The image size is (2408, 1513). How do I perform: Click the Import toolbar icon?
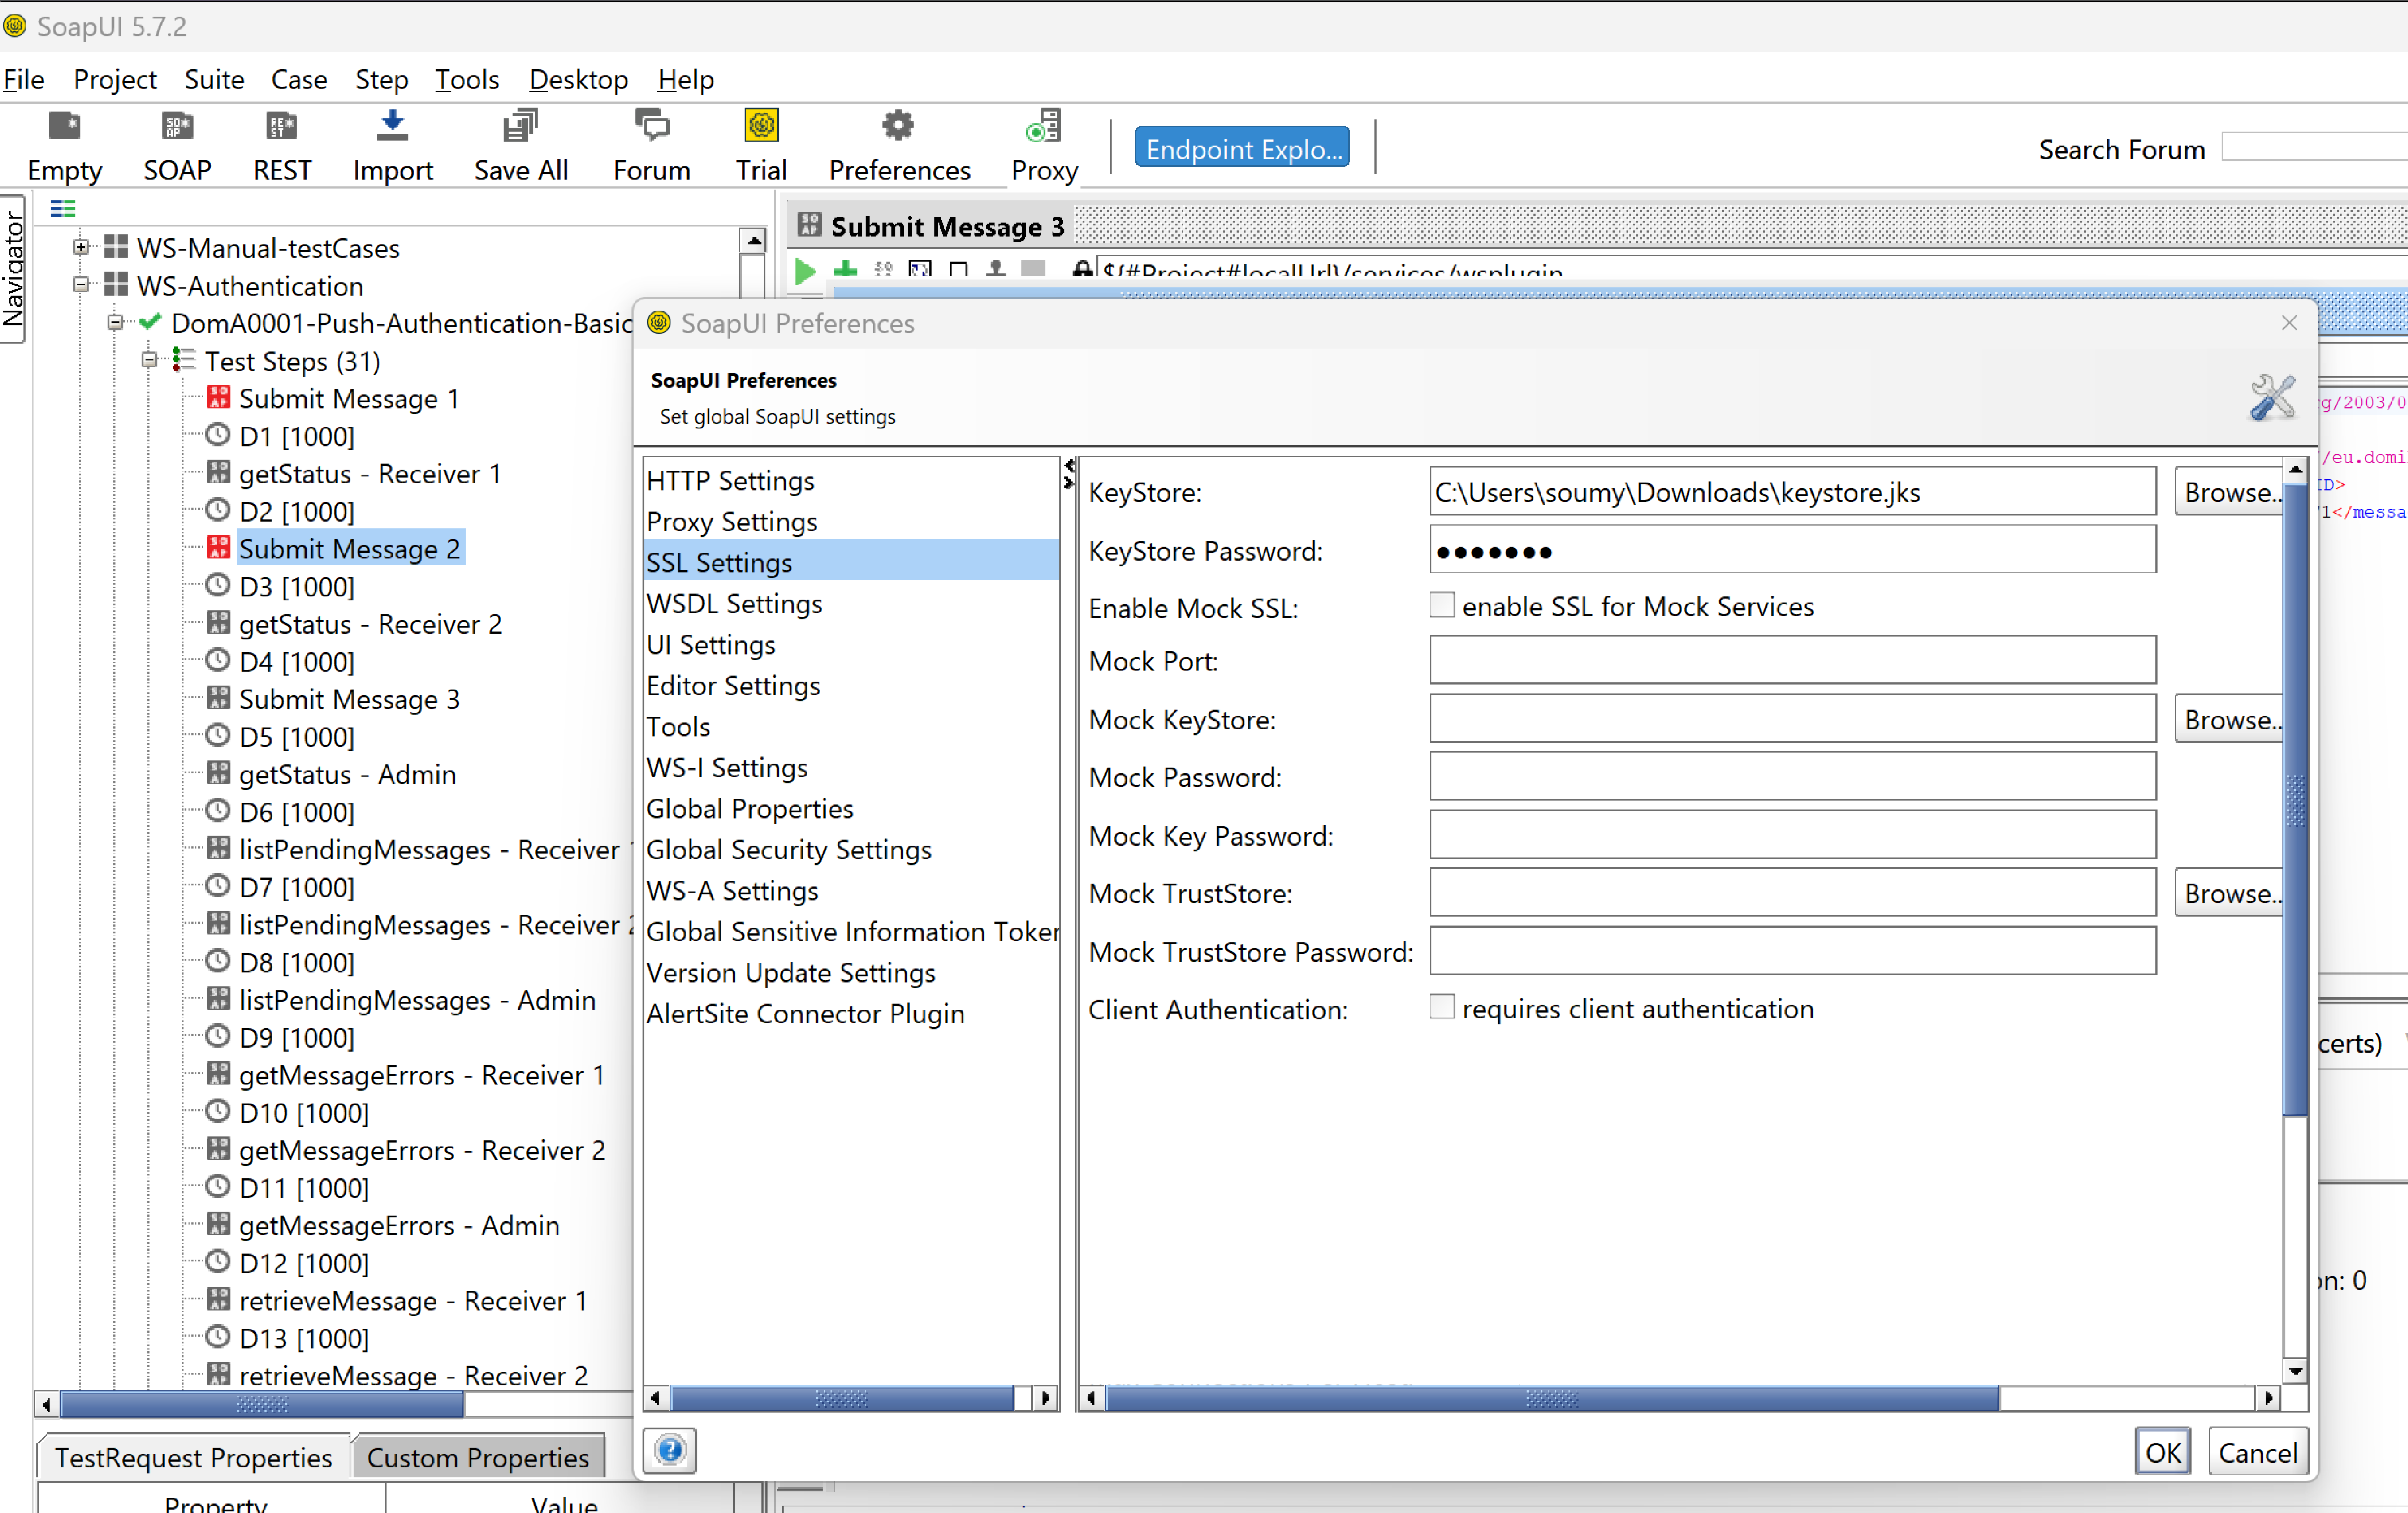pyautogui.click(x=392, y=126)
